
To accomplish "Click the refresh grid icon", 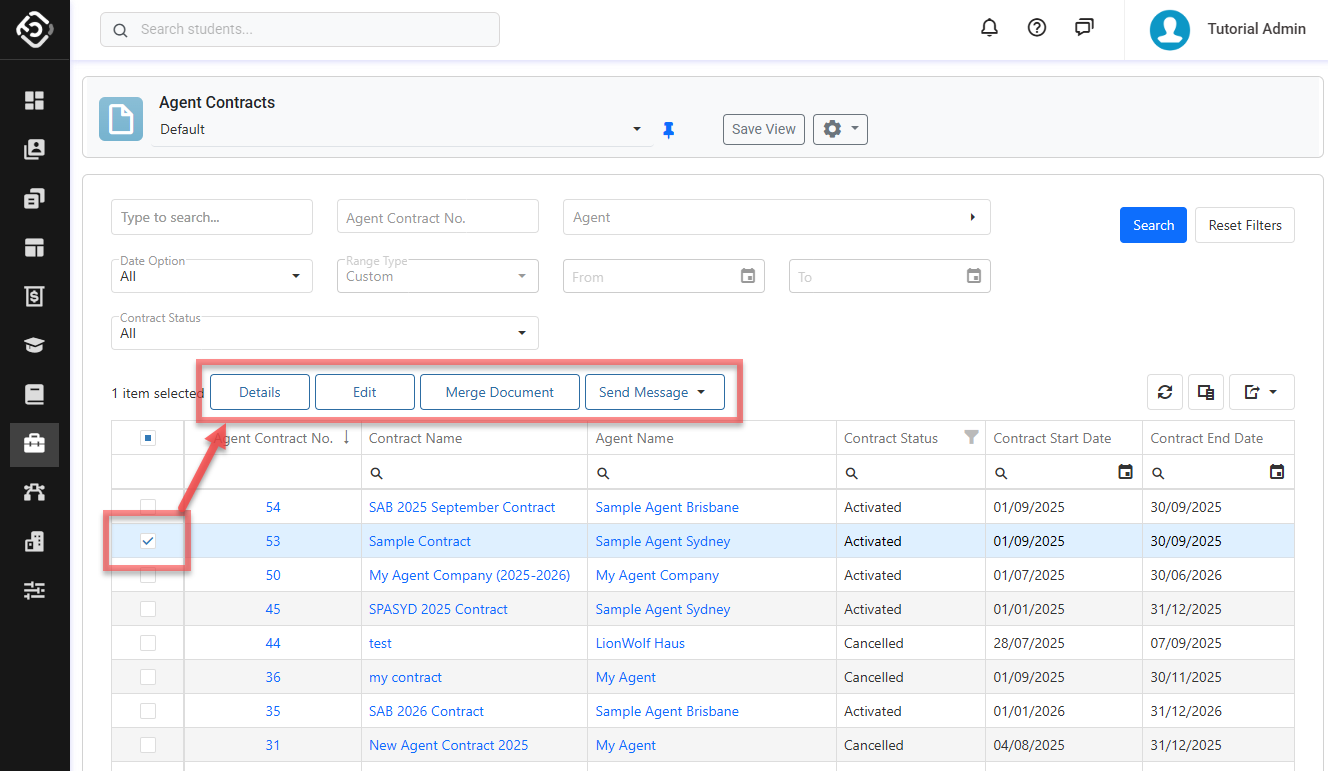I will point(1165,392).
